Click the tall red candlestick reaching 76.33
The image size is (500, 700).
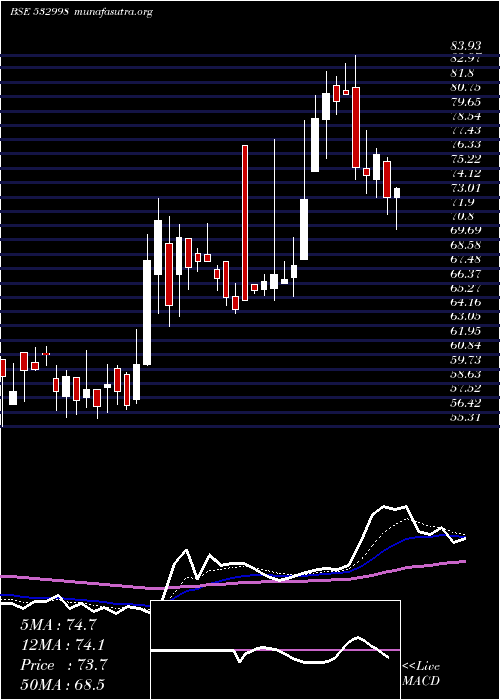coord(245,223)
